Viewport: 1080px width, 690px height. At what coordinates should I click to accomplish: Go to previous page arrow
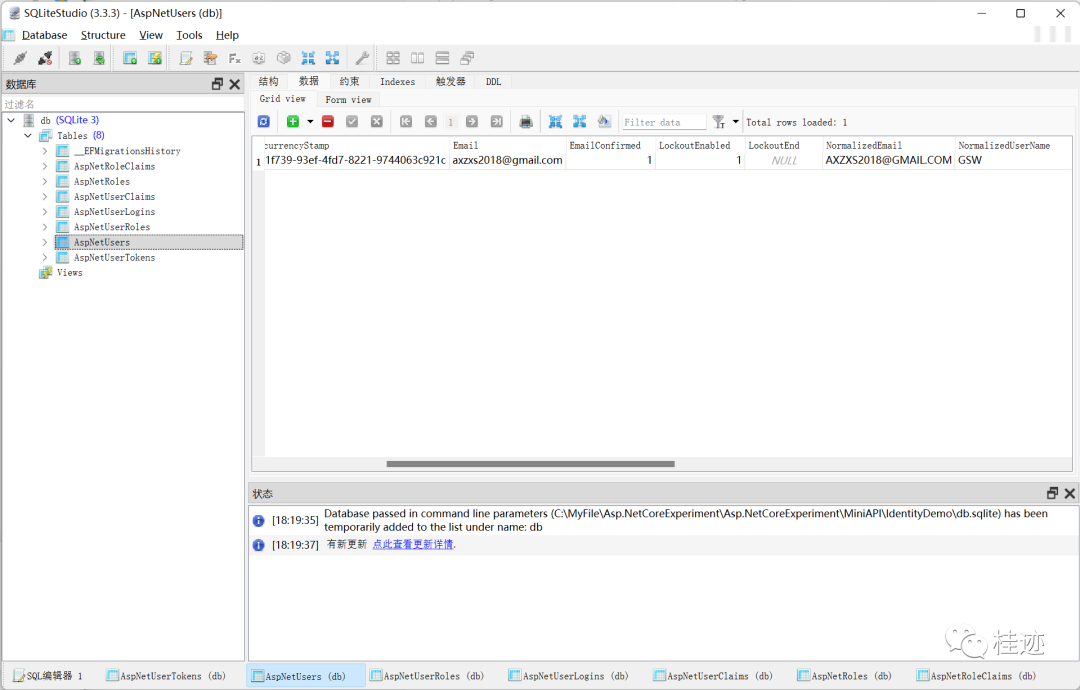coord(430,122)
